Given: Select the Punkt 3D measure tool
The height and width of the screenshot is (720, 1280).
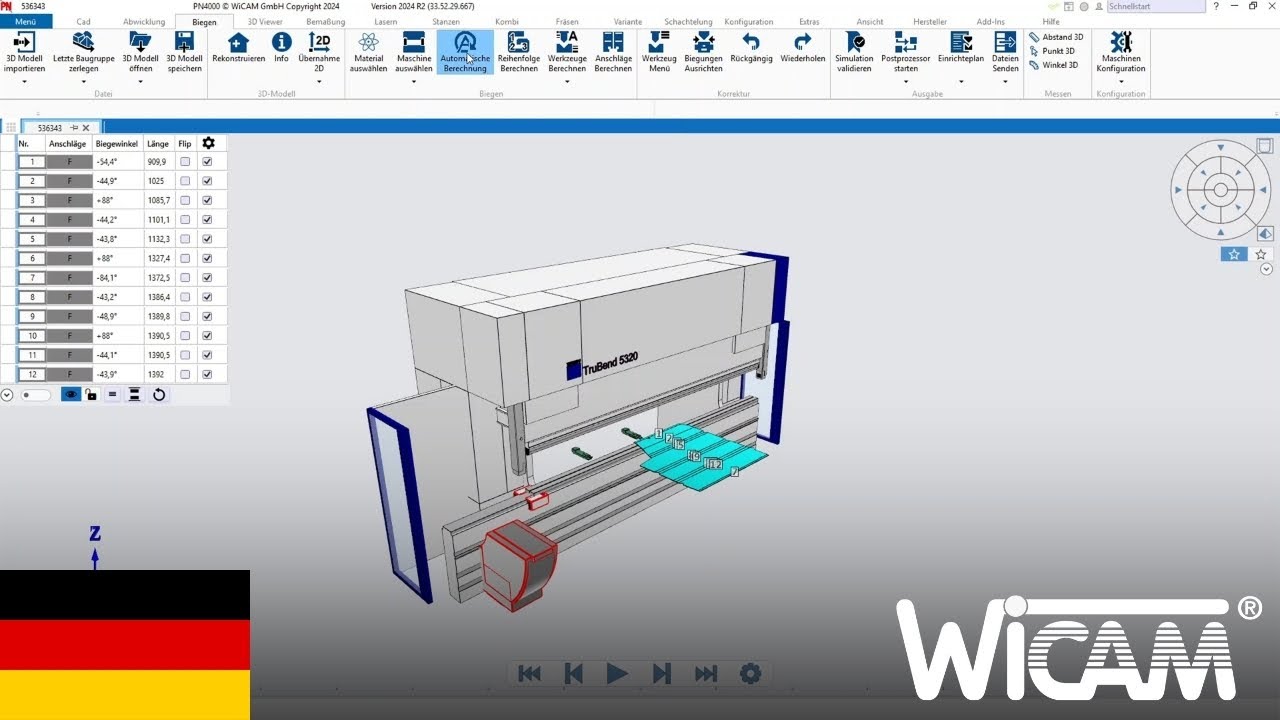Looking at the screenshot, I should pos(1053,51).
